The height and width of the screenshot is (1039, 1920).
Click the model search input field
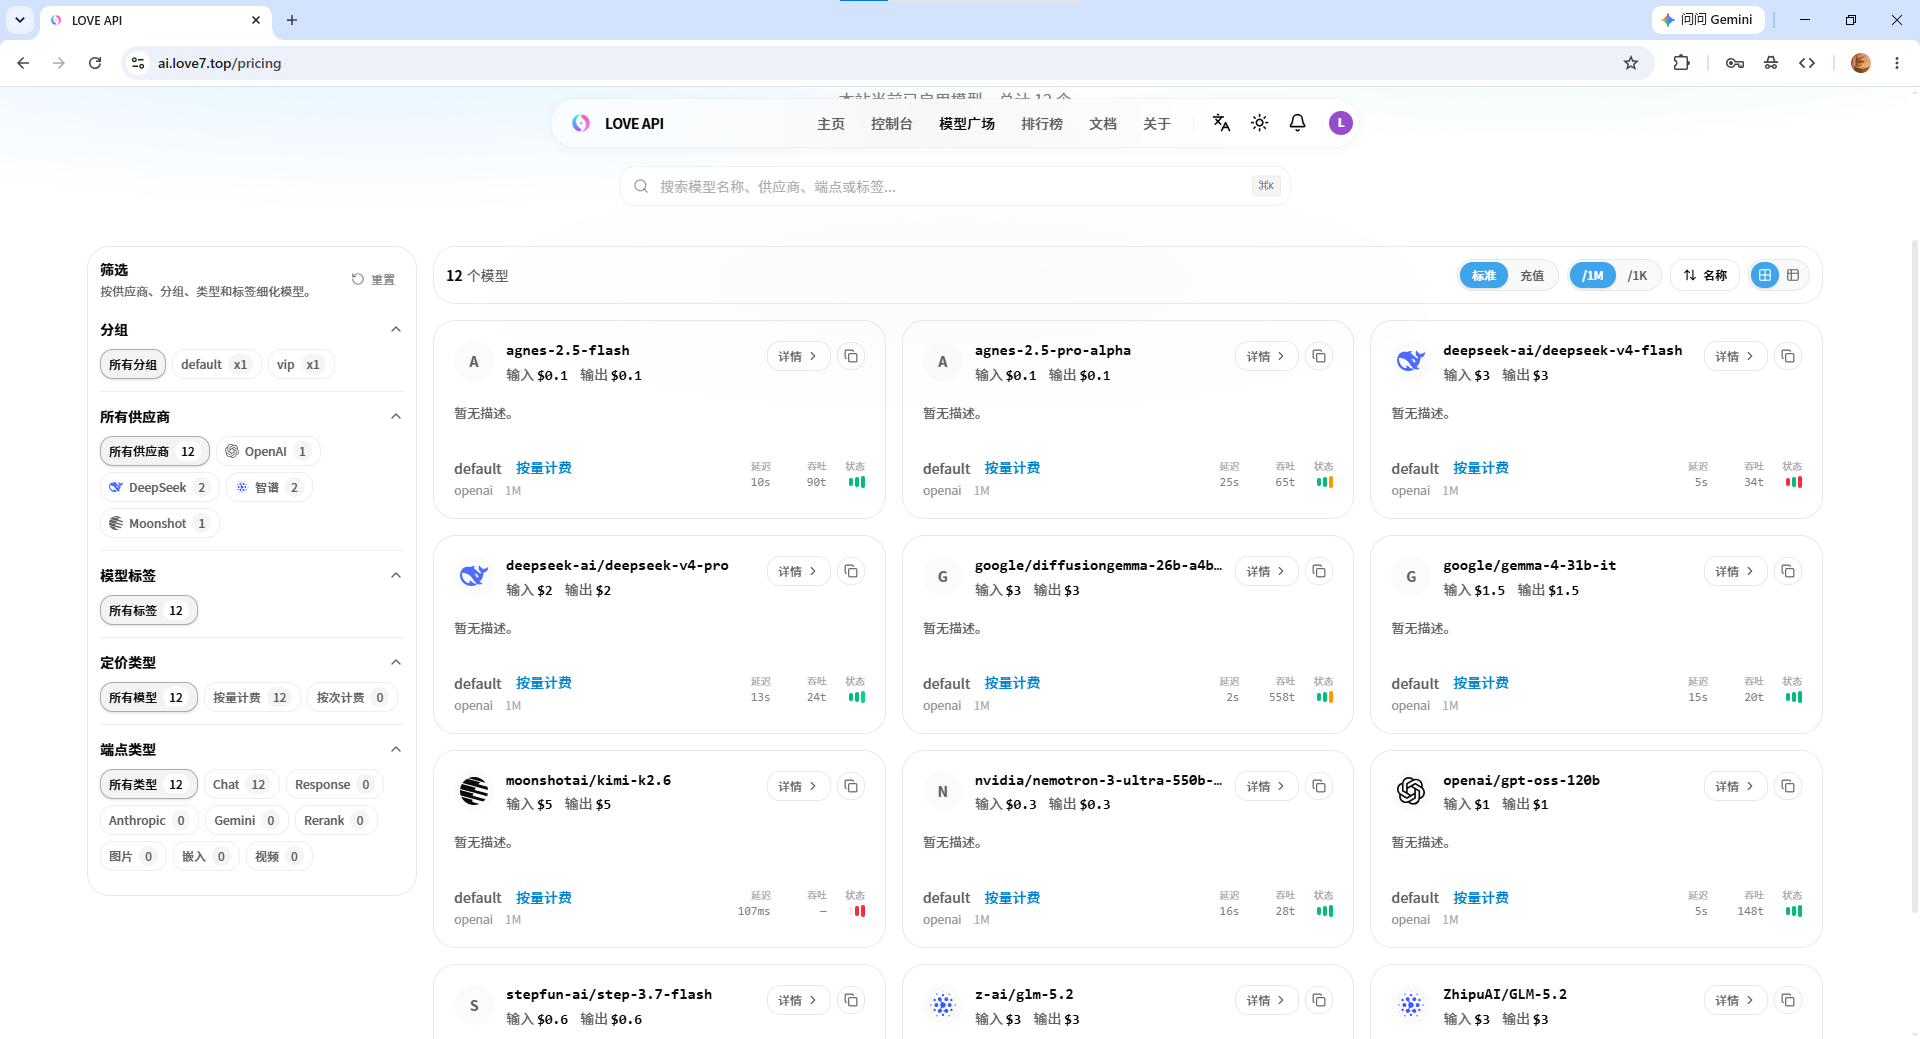tap(955, 186)
